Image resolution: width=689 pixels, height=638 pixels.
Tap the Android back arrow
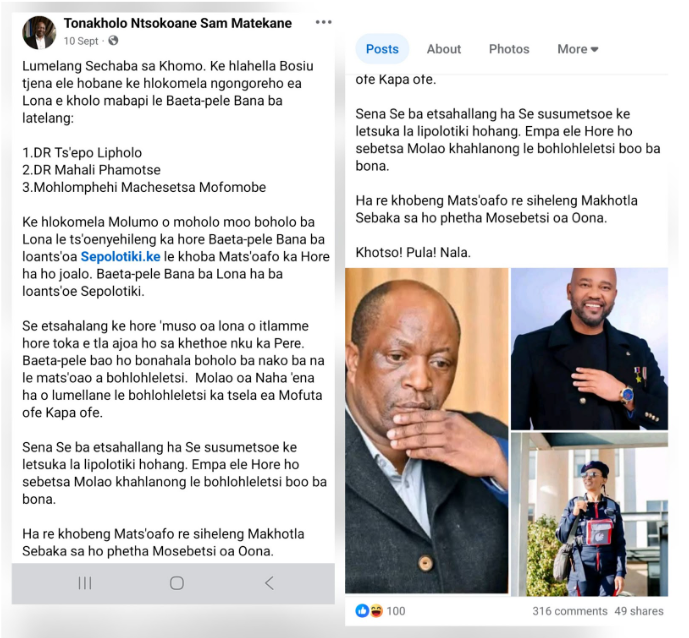click(269, 583)
